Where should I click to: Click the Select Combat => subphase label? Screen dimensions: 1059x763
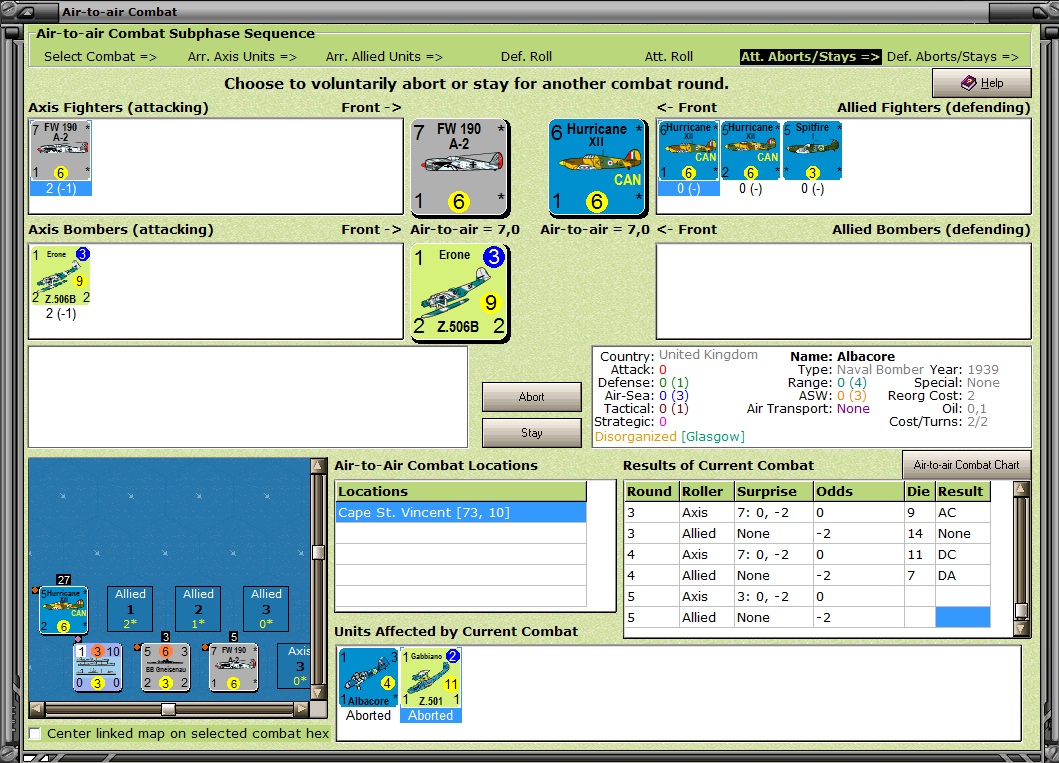click(x=100, y=57)
